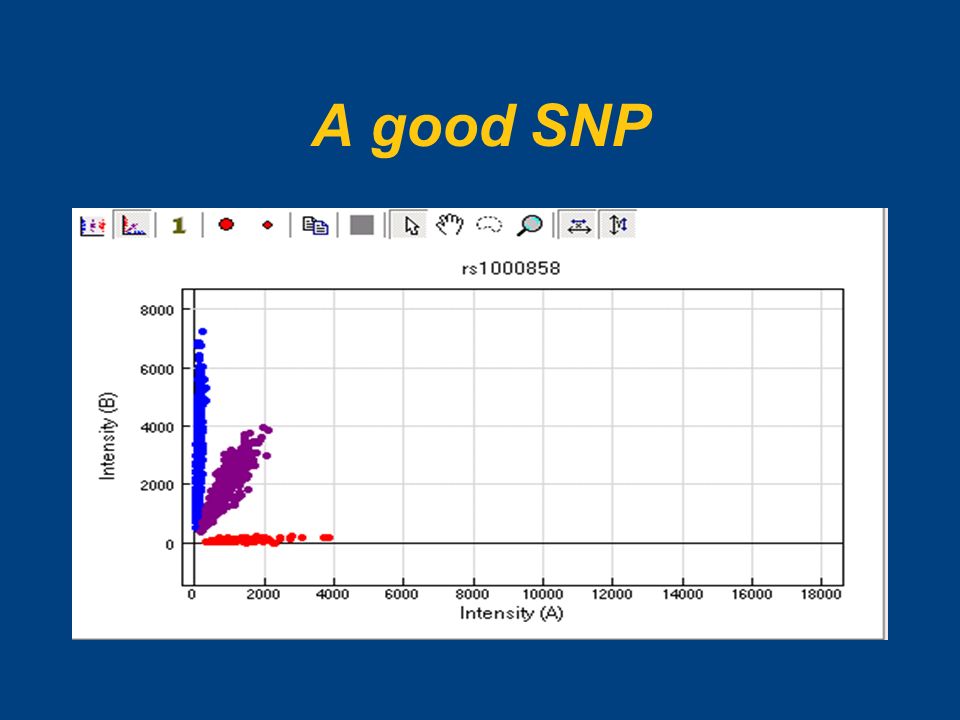
Task: Choose the large red circle marker
Action: 226,225
